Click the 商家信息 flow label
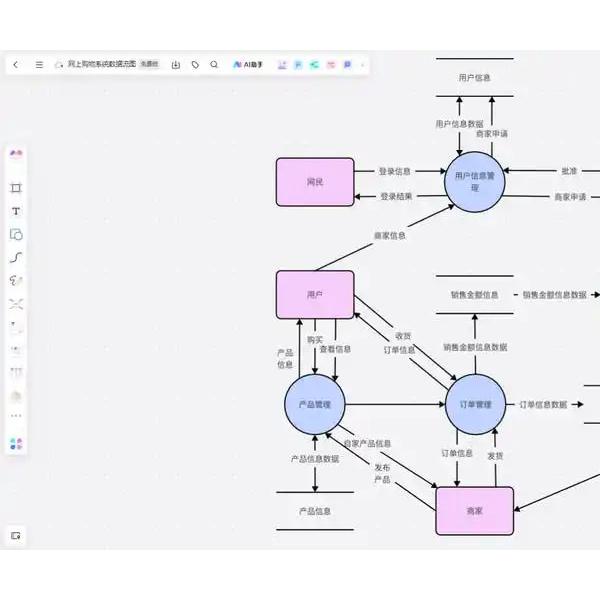The height and width of the screenshot is (600, 600). (390, 236)
